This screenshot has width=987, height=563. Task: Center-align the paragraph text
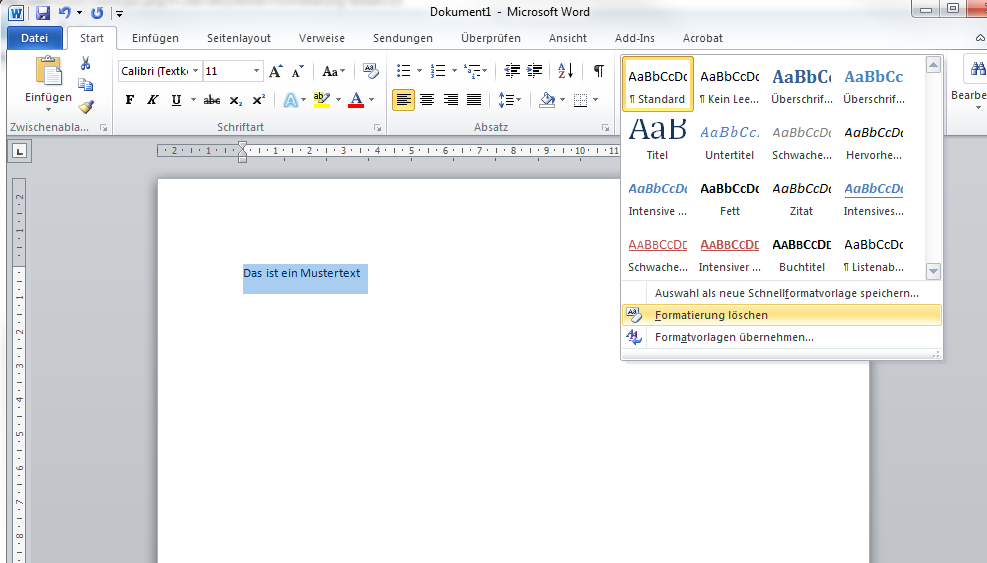[x=427, y=100]
